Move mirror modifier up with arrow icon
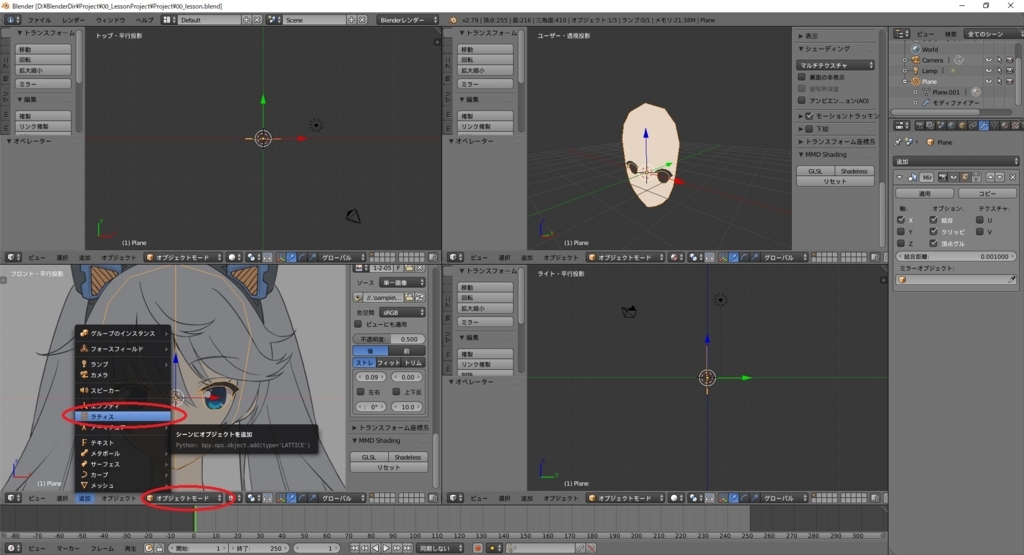 tap(990, 177)
